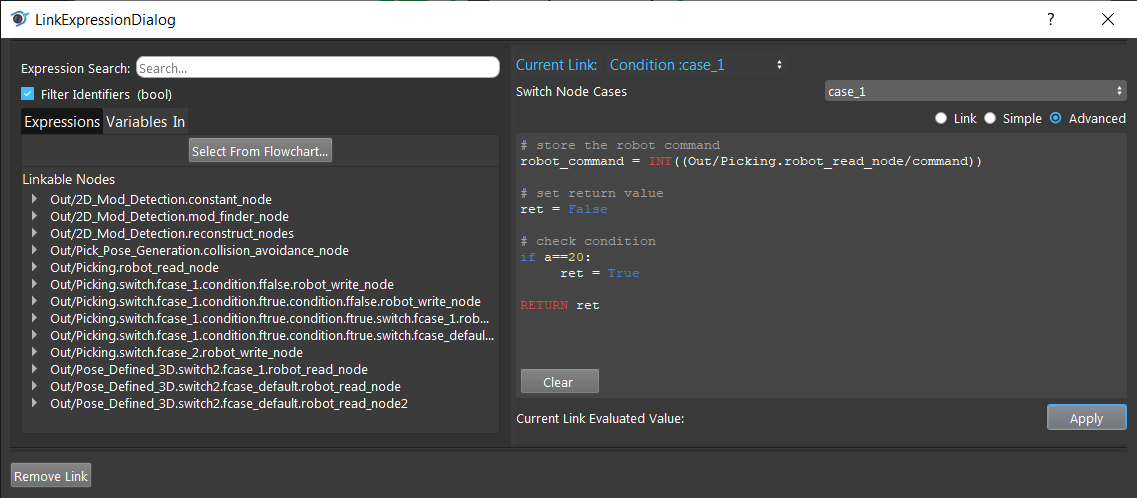1137x498 pixels.
Task: Expand Out/Picking.switch.fcase_2.robot_write_node arrow
Action: [34, 352]
